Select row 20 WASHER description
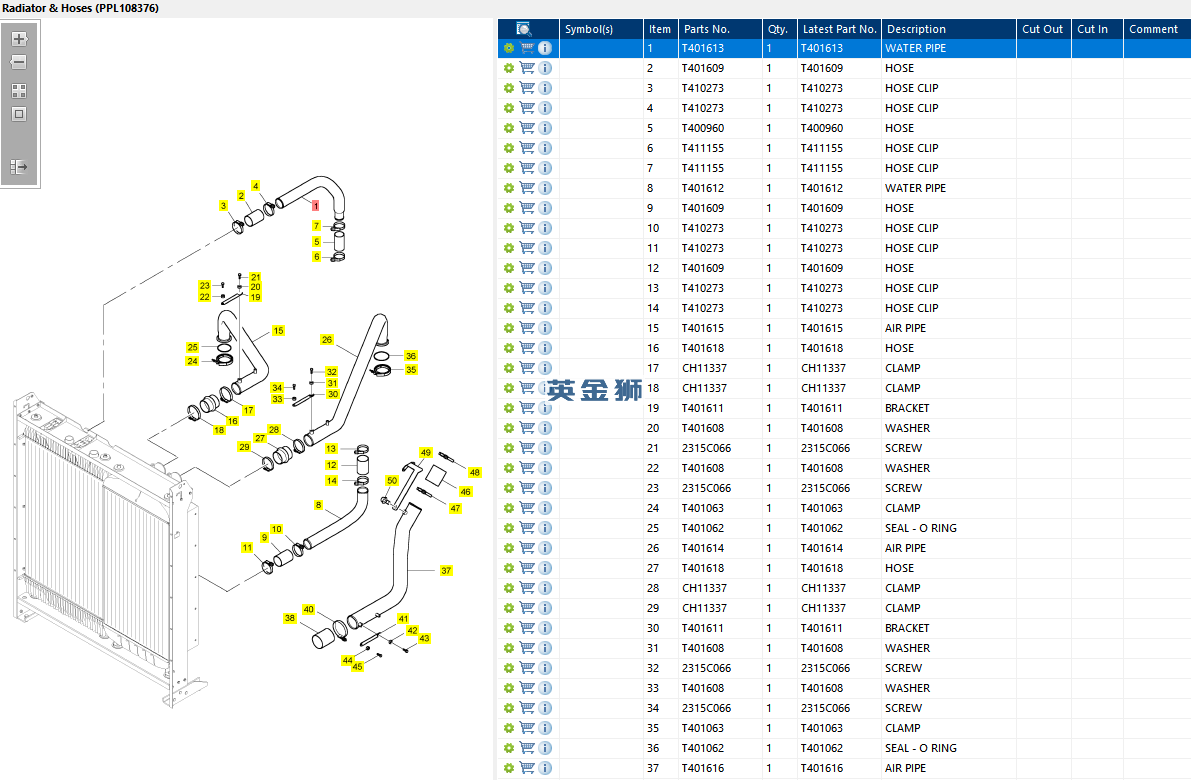The width and height of the screenshot is (1191, 780). click(907, 428)
